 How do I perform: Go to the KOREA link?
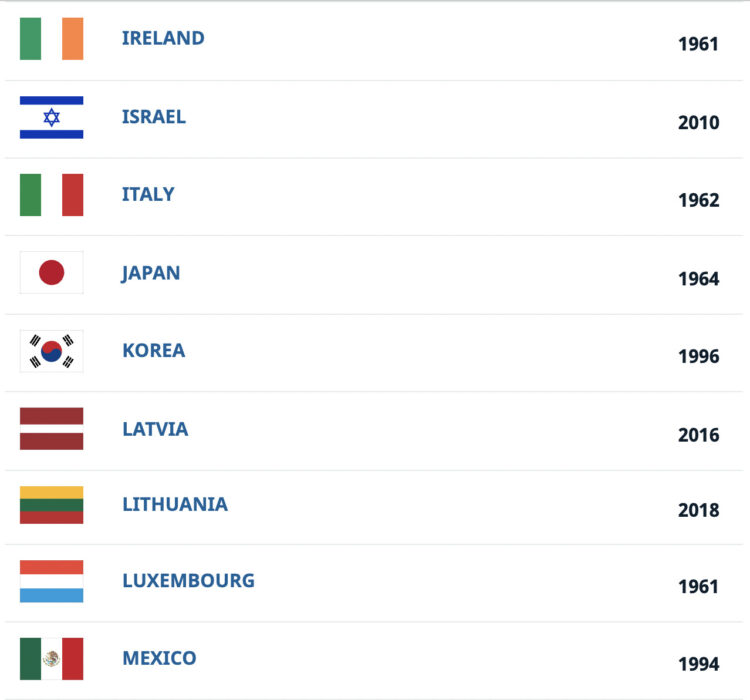pyautogui.click(x=153, y=350)
